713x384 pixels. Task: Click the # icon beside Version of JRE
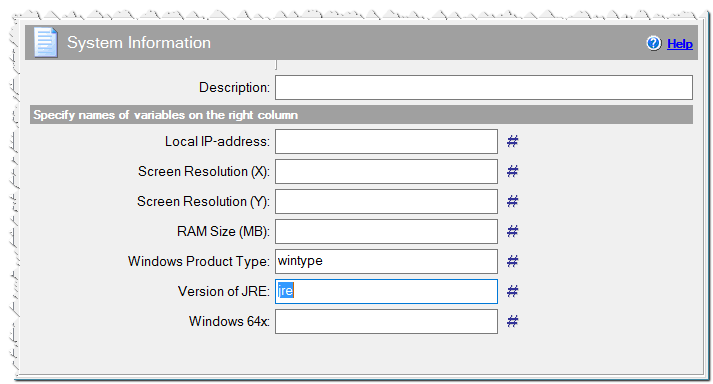(x=512, y=292)
